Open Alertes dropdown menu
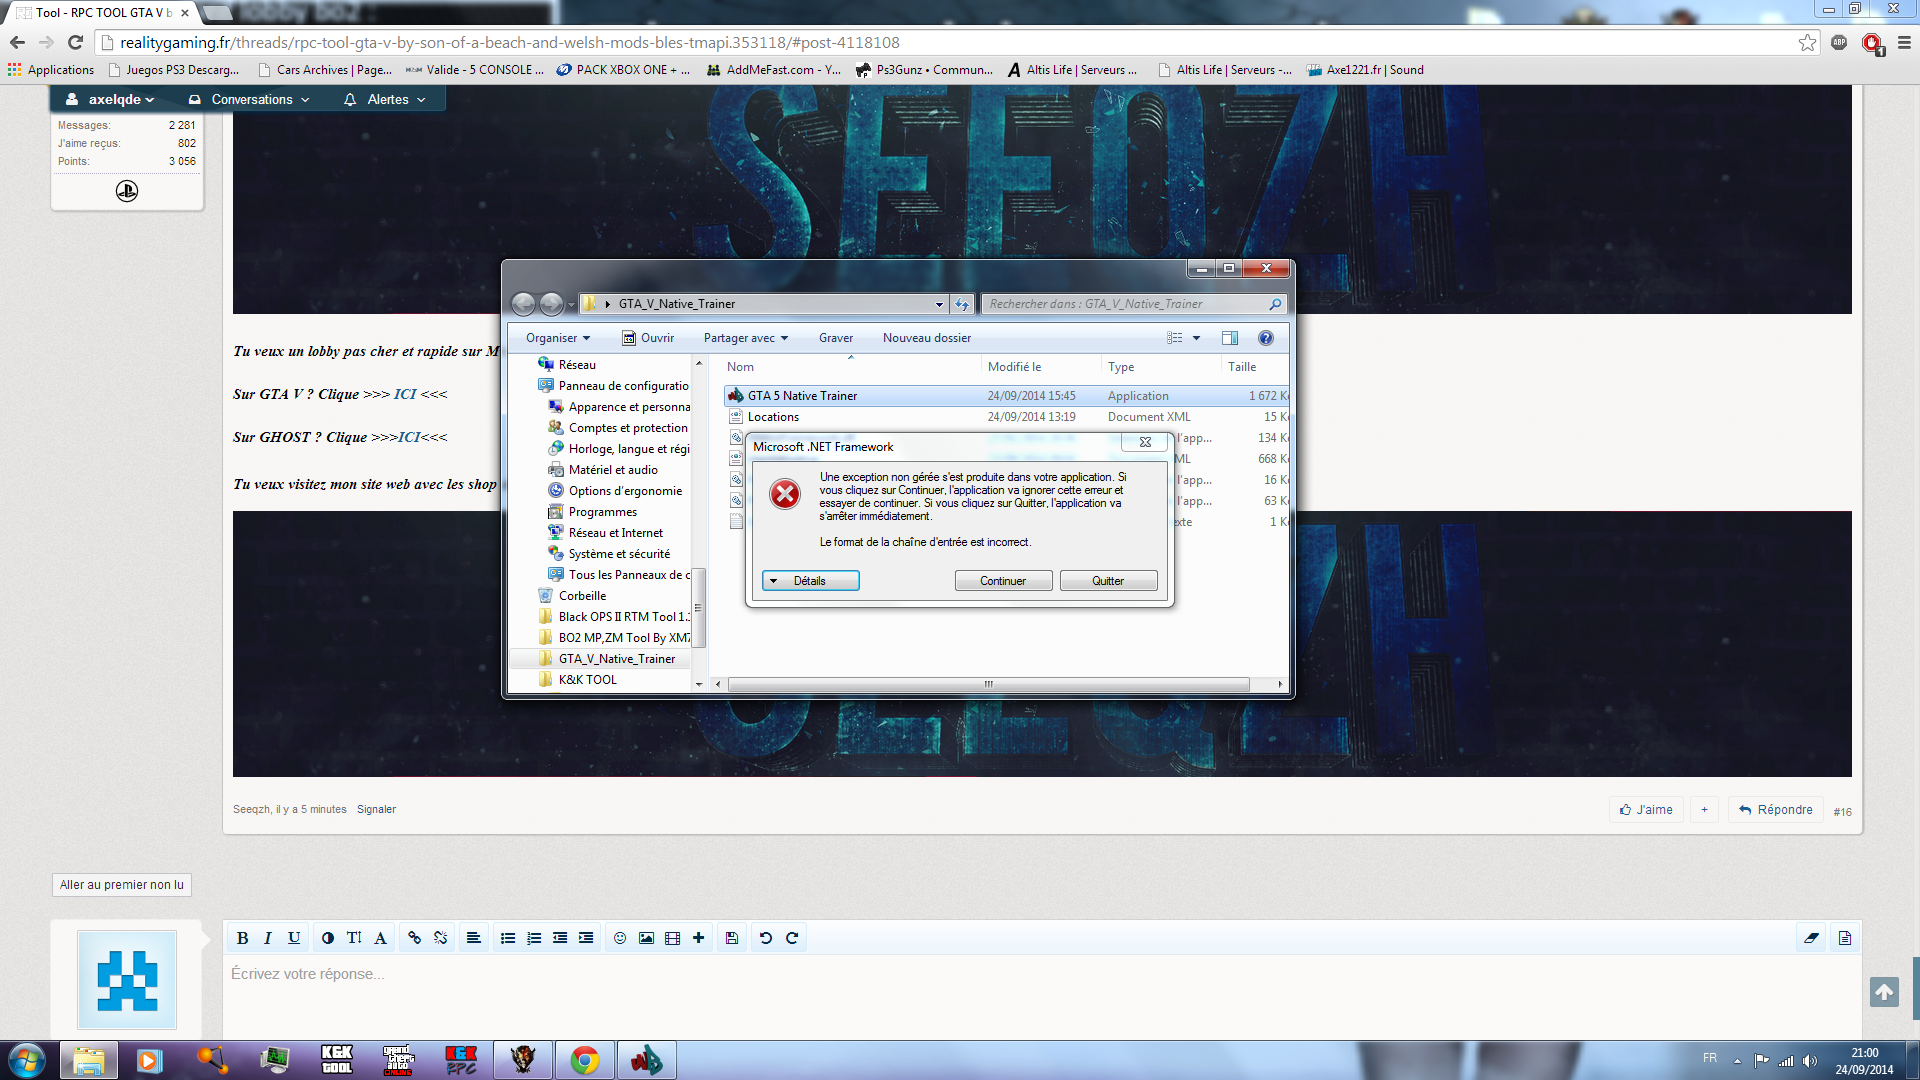 [385, 99]
